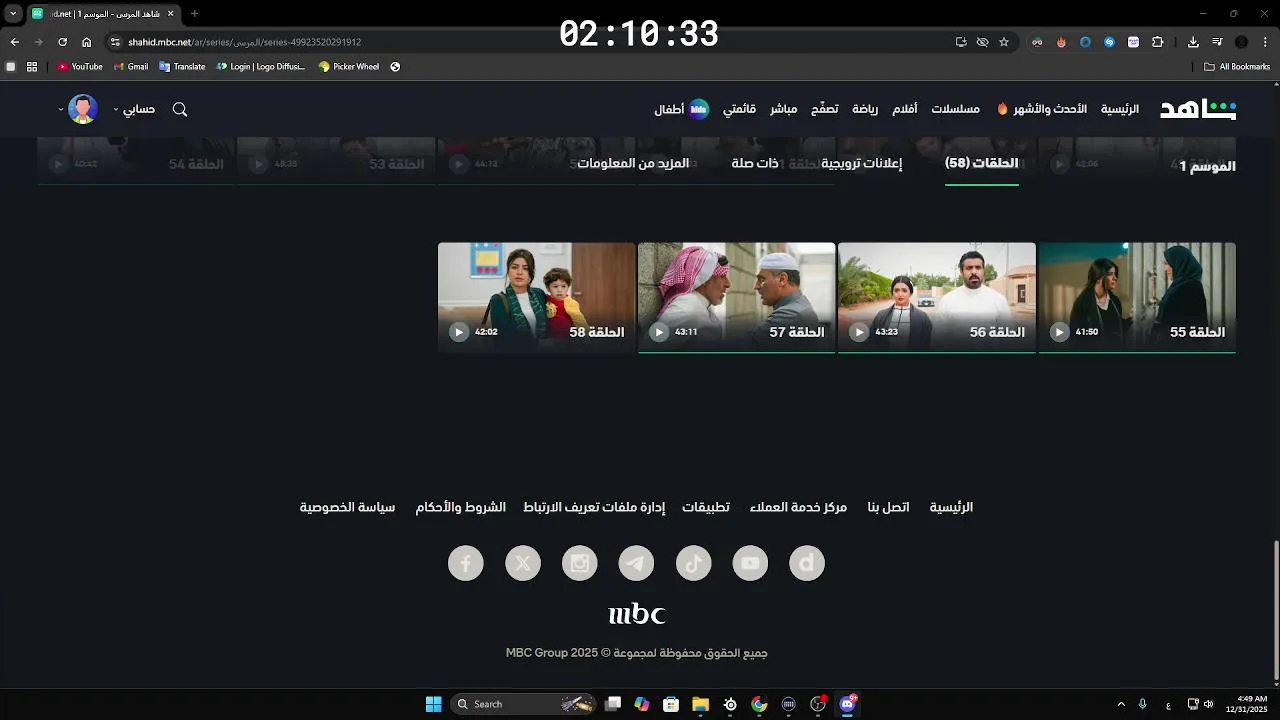Click the flame extension icon
The width and height of the screenshot is (1280, 720).
[1061, 42]
